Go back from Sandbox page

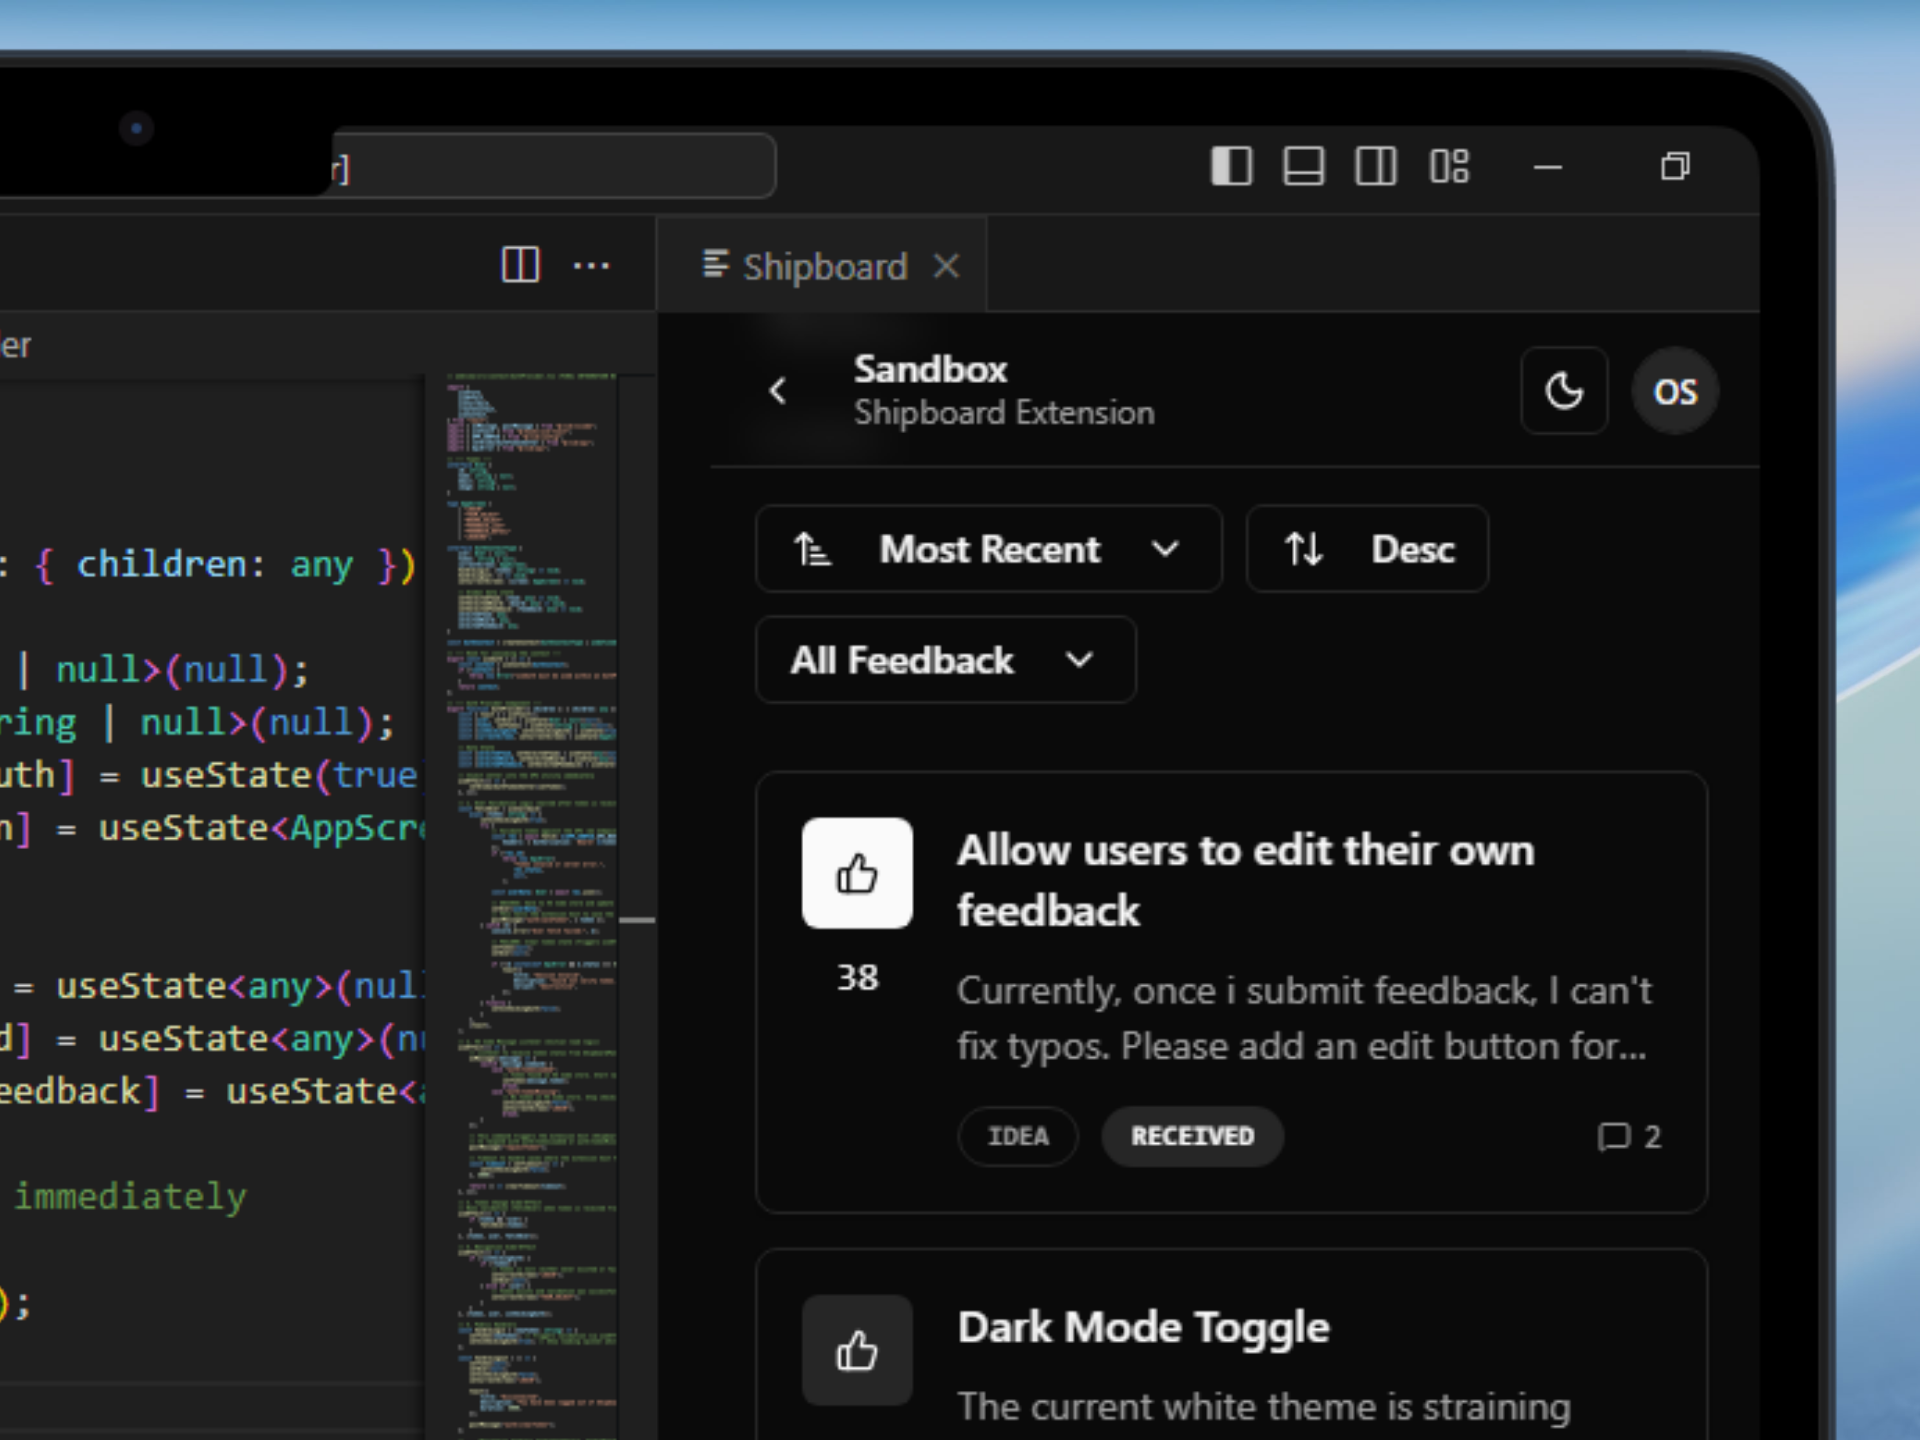778,390
